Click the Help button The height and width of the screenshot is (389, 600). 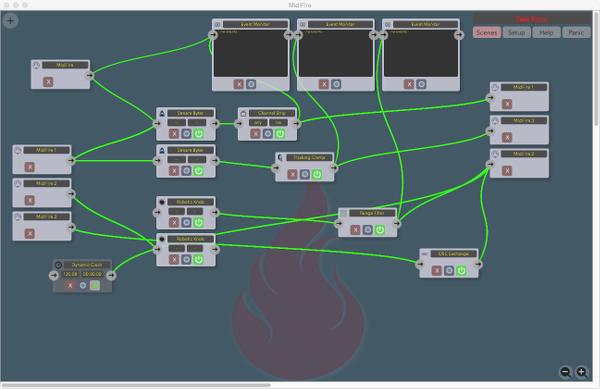point(546,33)
